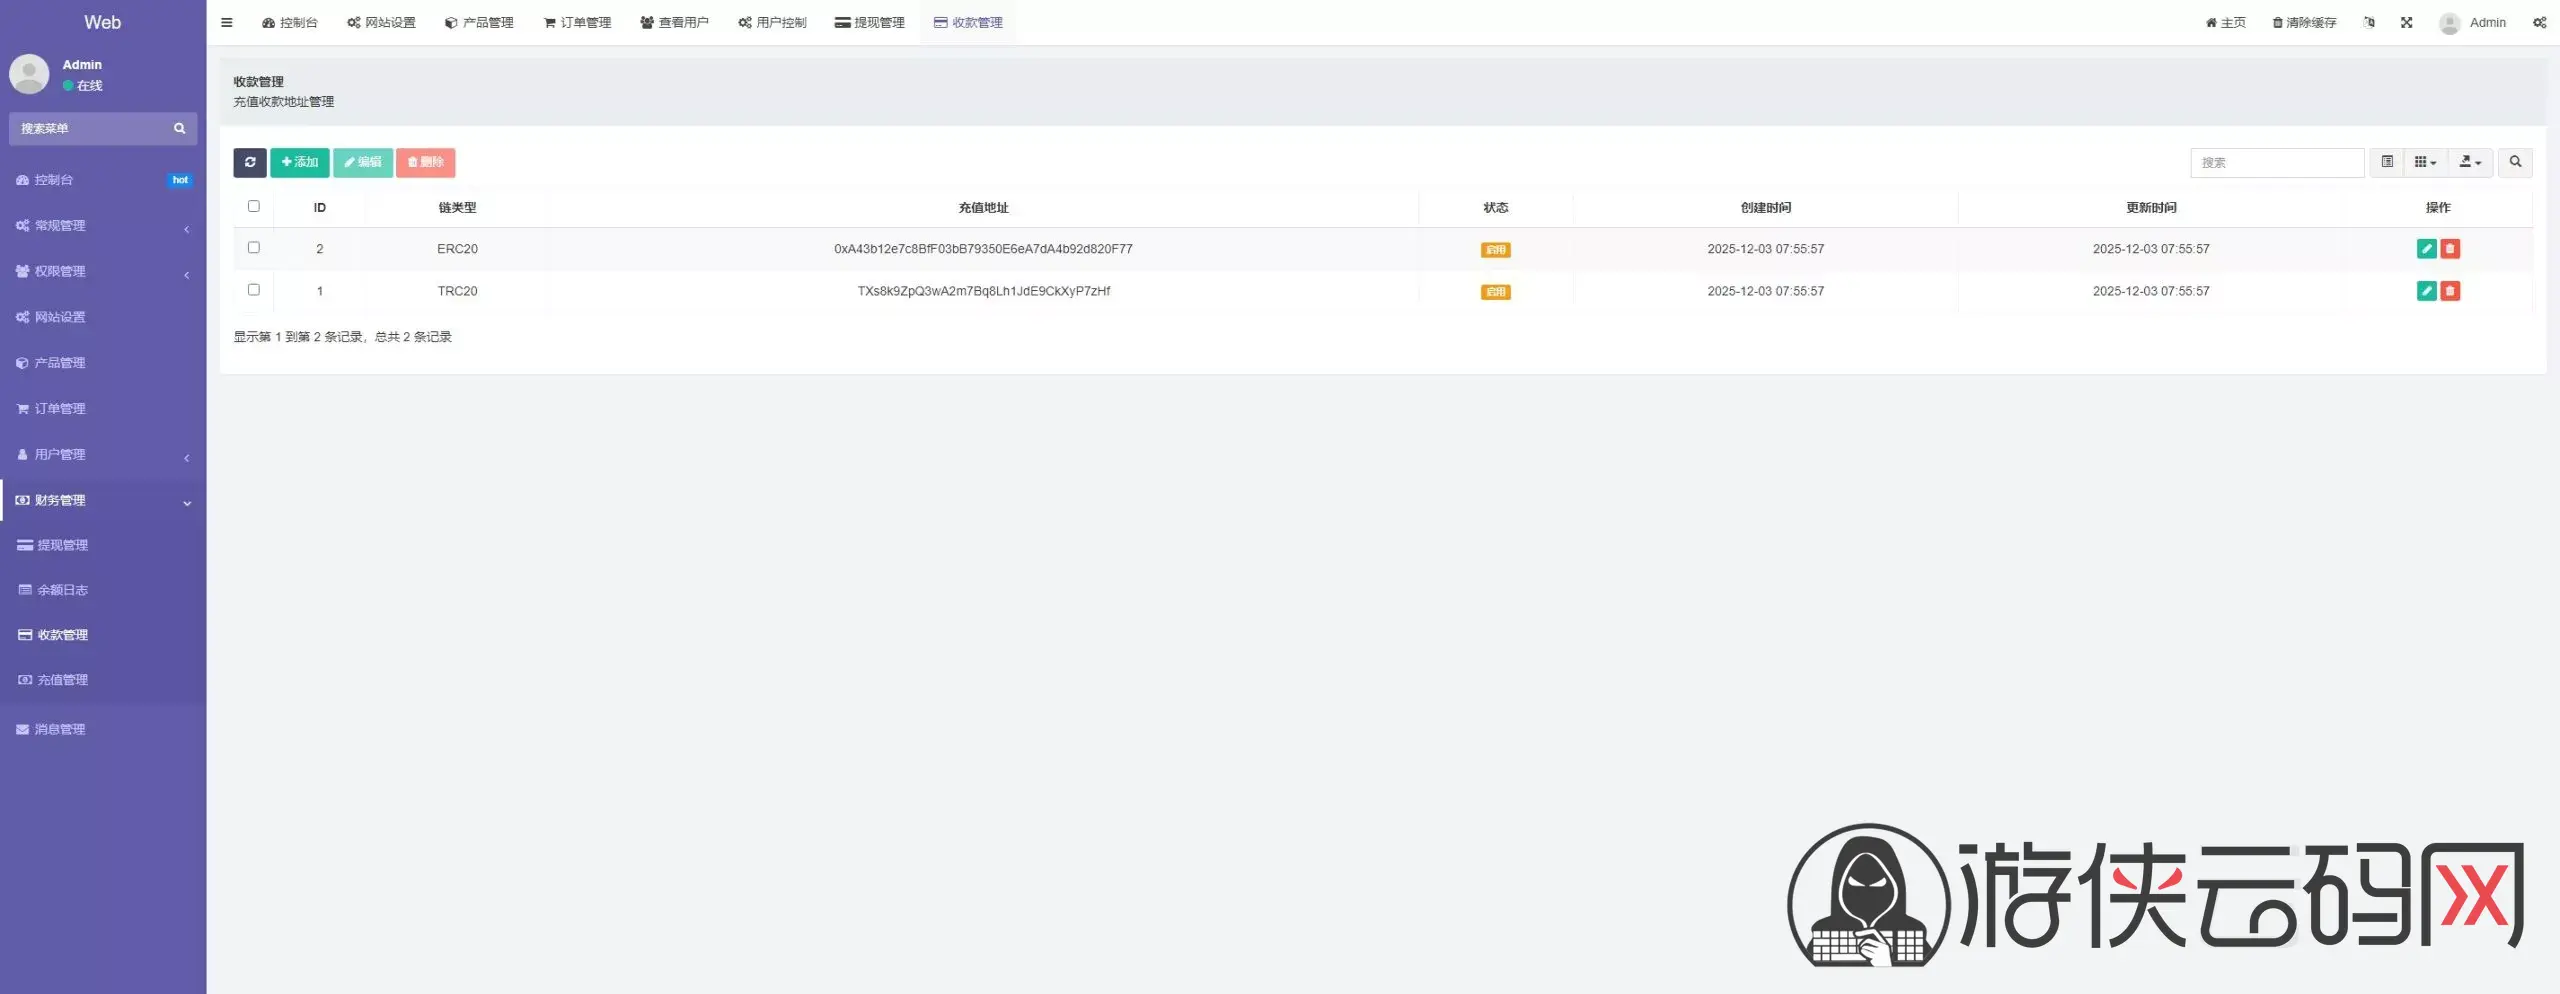Tick the checkbox for the ERC20 row
Image resolution: width=2560 pixels, height=994 pixels.
[x=254, y=248]
